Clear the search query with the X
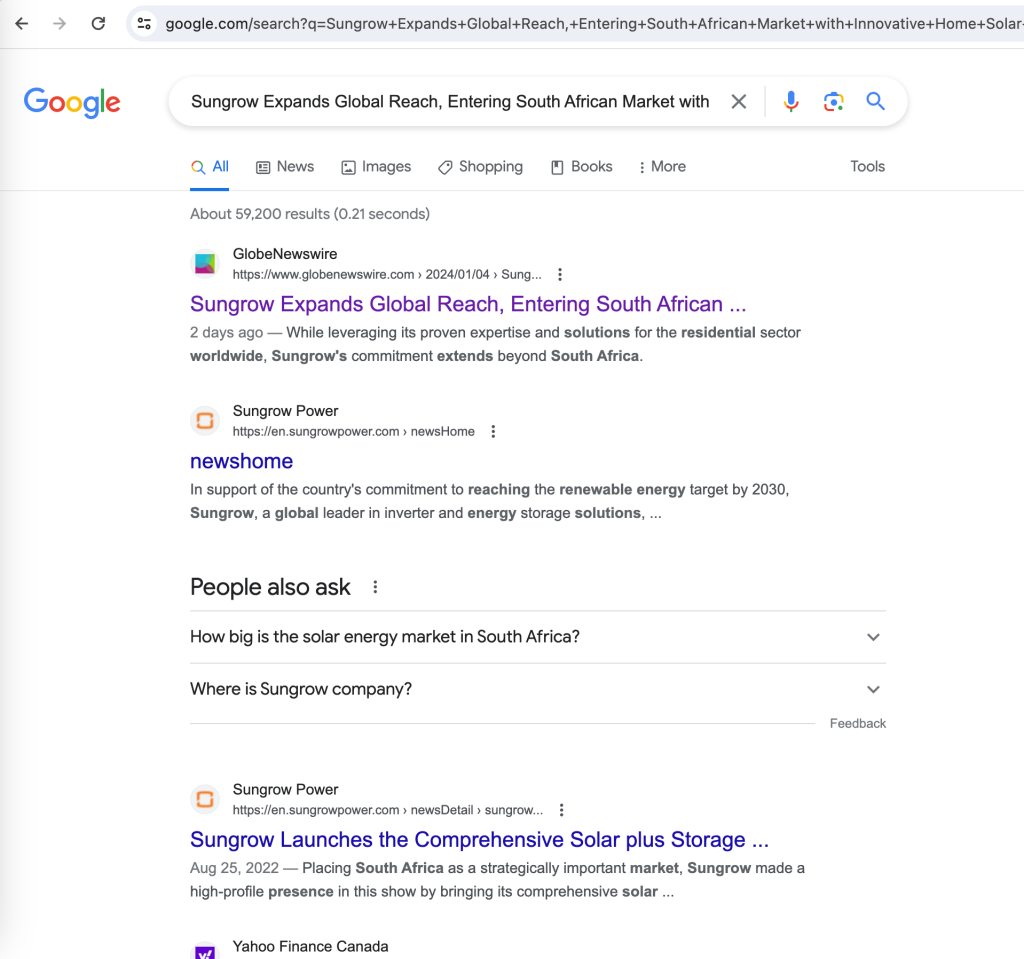Screen dimensions: 1024x959 click(739, 101)
